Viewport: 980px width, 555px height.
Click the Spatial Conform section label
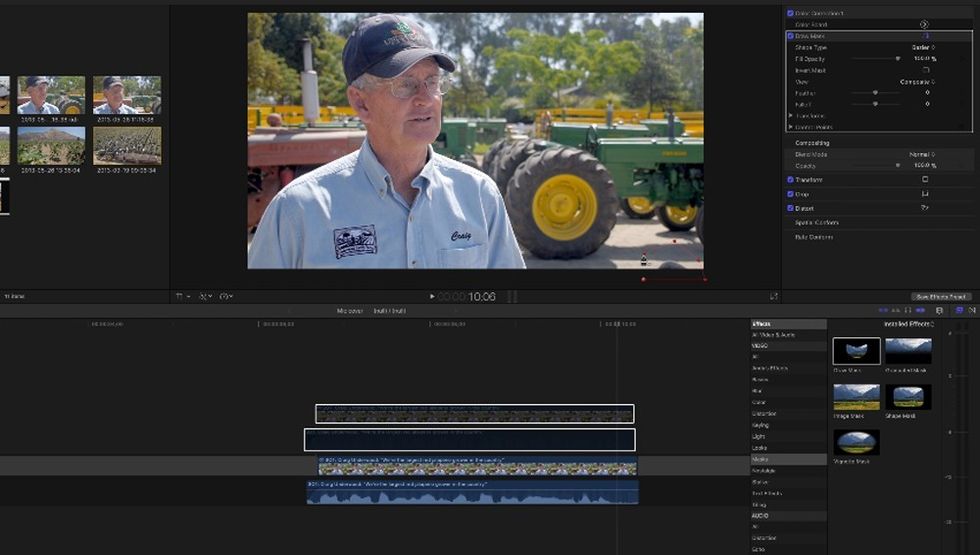816,222
